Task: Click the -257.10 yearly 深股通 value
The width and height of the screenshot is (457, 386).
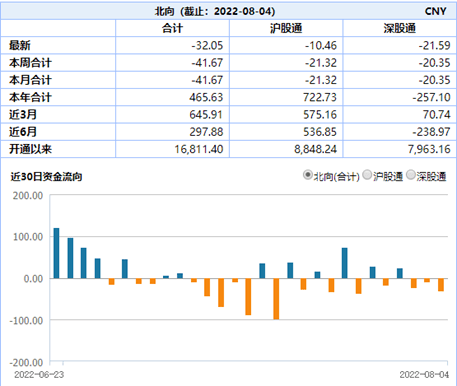Action: click(x=431, y=97)
